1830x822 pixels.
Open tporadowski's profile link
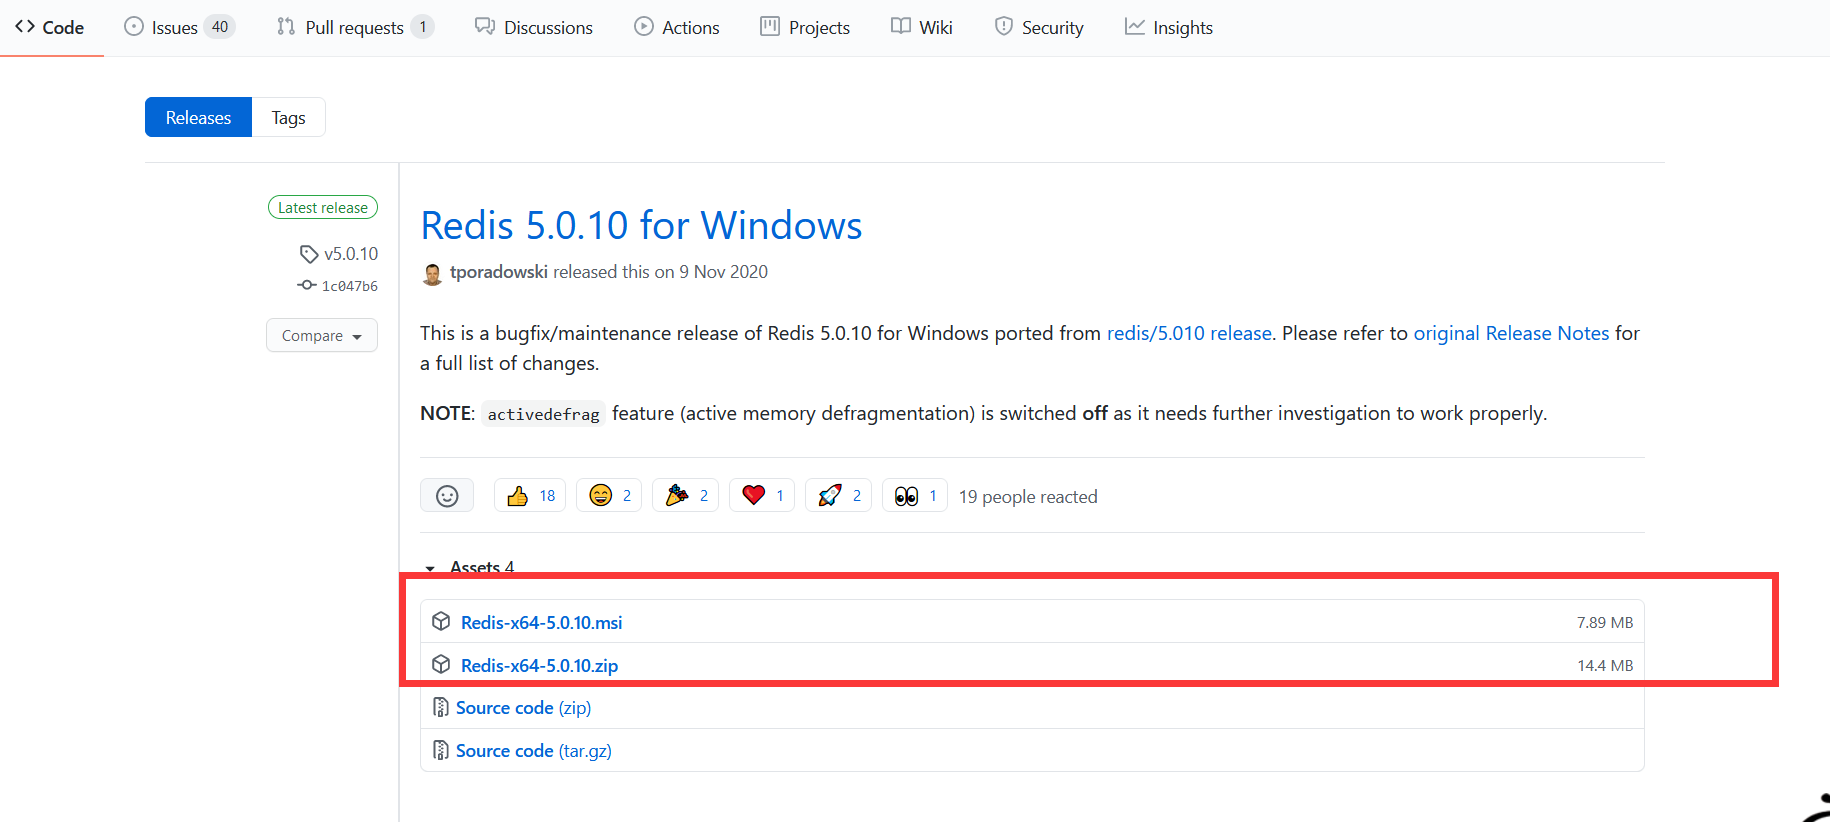click(499, 272)
